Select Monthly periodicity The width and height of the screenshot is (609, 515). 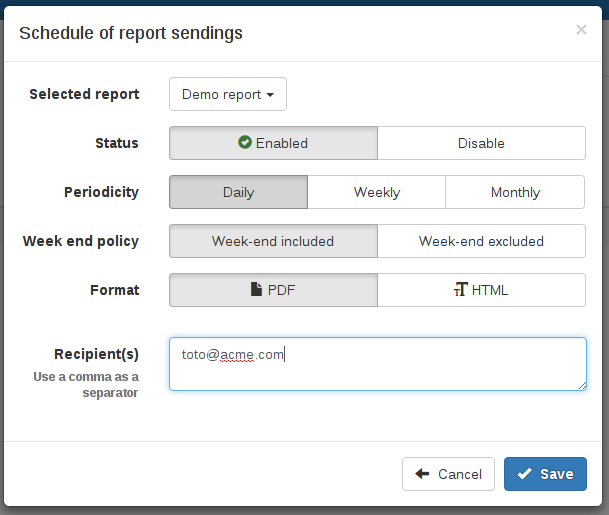click(515, 192)
